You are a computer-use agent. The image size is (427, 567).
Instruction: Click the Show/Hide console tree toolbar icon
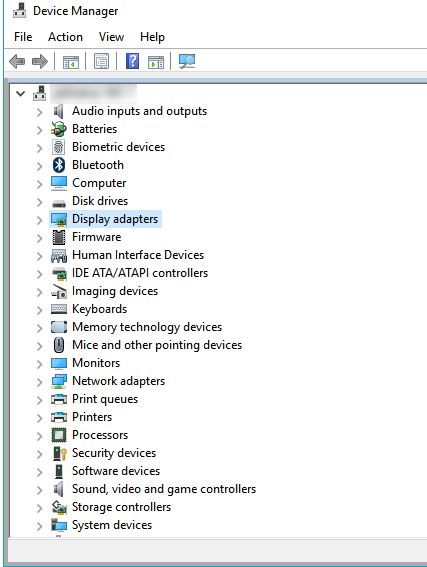point(71,62)
